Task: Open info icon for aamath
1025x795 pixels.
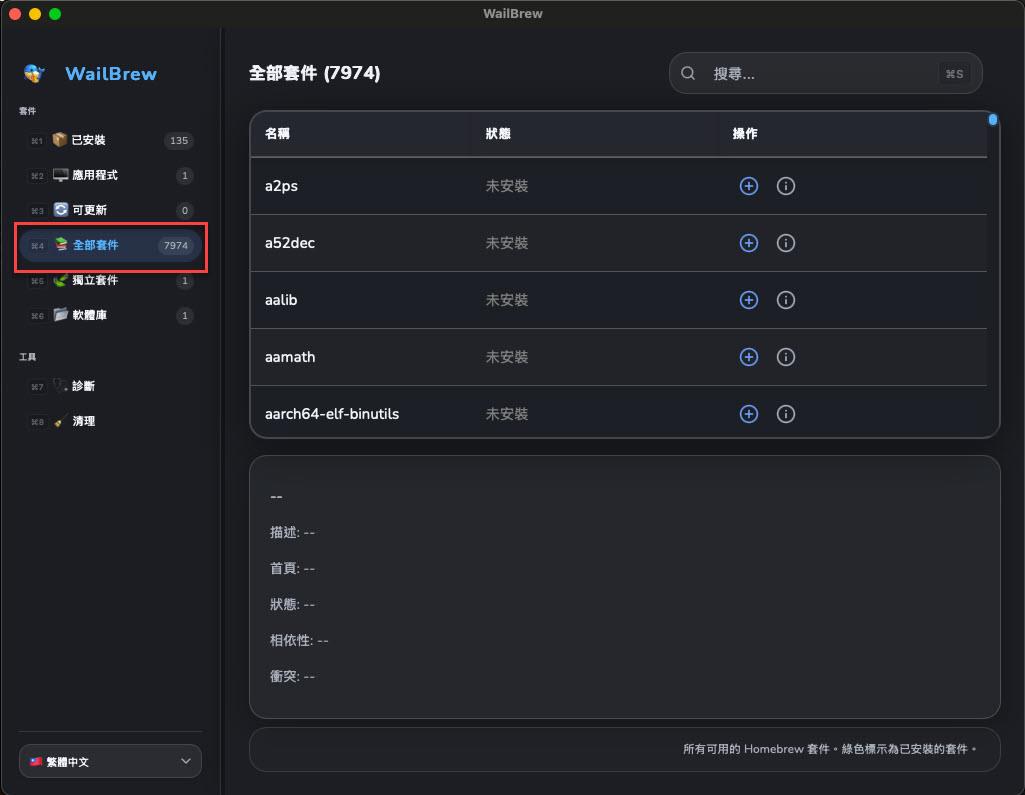Action: [786, 357]
